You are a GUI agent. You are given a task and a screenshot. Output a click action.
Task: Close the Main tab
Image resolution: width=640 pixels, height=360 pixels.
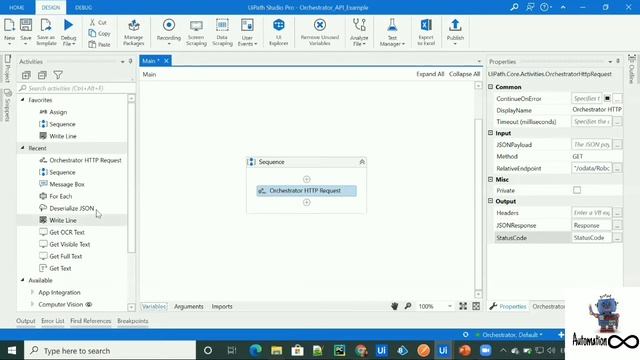[x=166, y=61]
